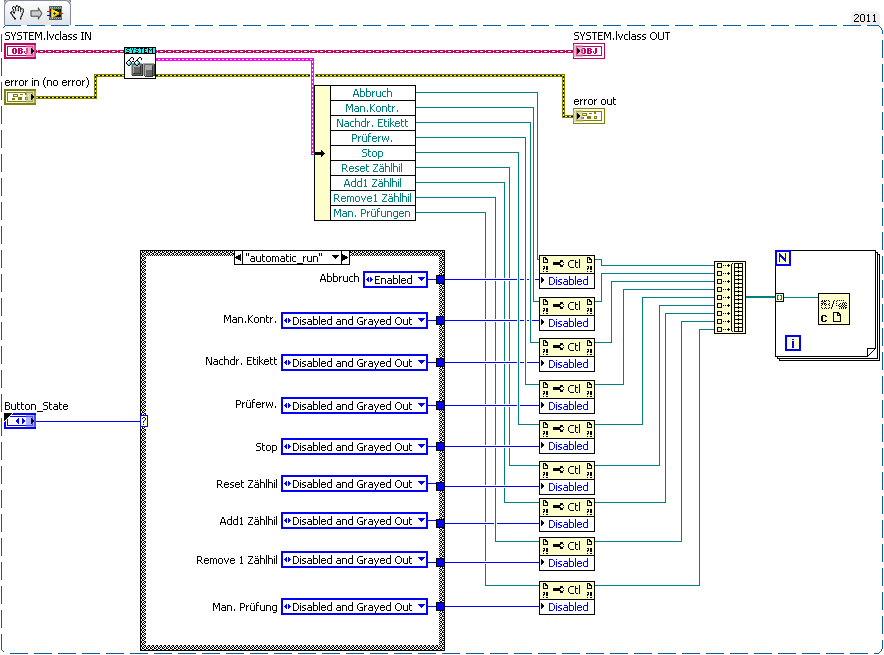Go to next case with right arrow
The width and height of the screenshot is (884, 655).
pyautogui.click(x=345, y=258)
